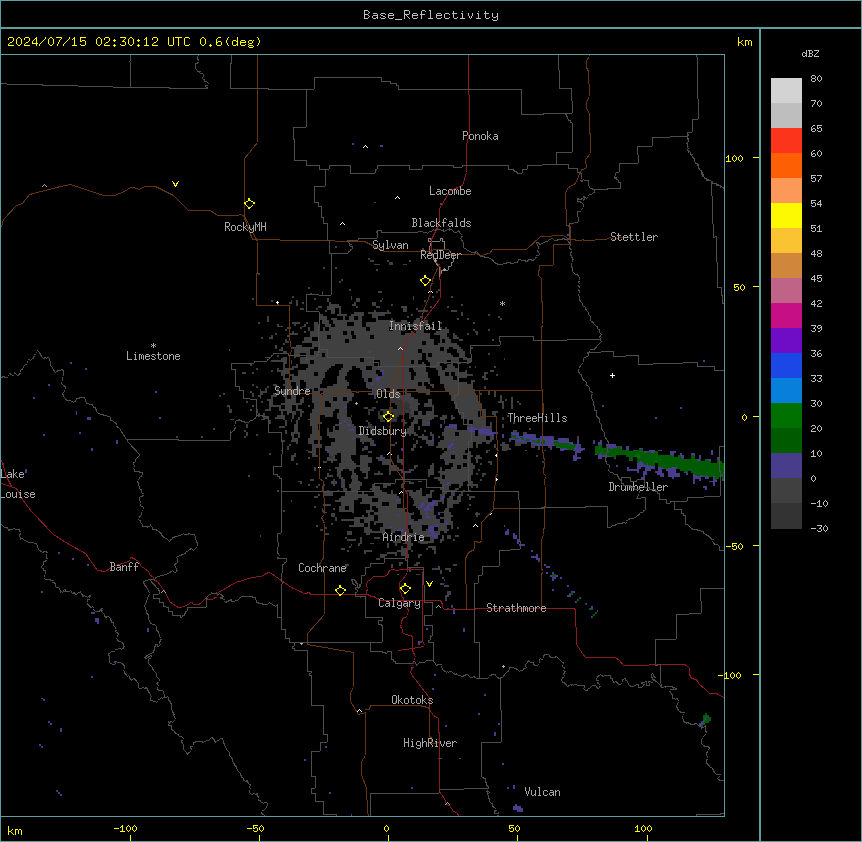Click the Base_Reflectivity title text

tap(431, 15)
